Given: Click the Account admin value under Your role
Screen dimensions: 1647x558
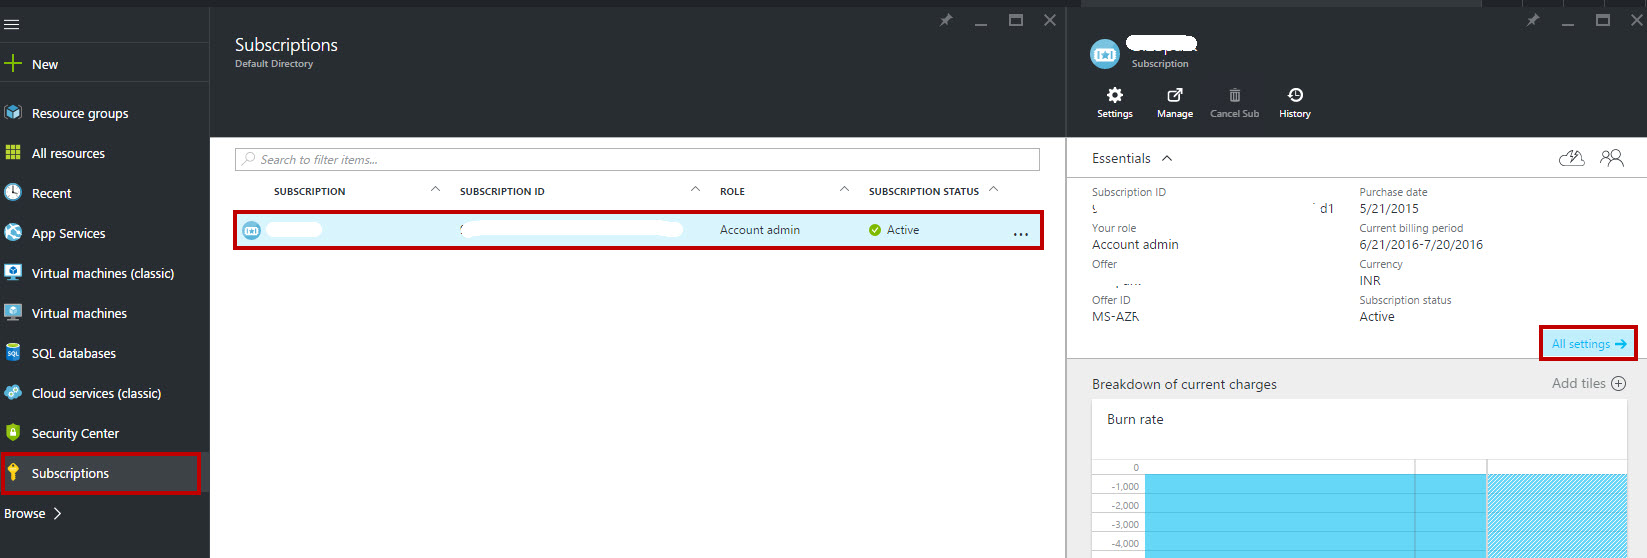Looking at the screenshot, I should [1135, 245].
